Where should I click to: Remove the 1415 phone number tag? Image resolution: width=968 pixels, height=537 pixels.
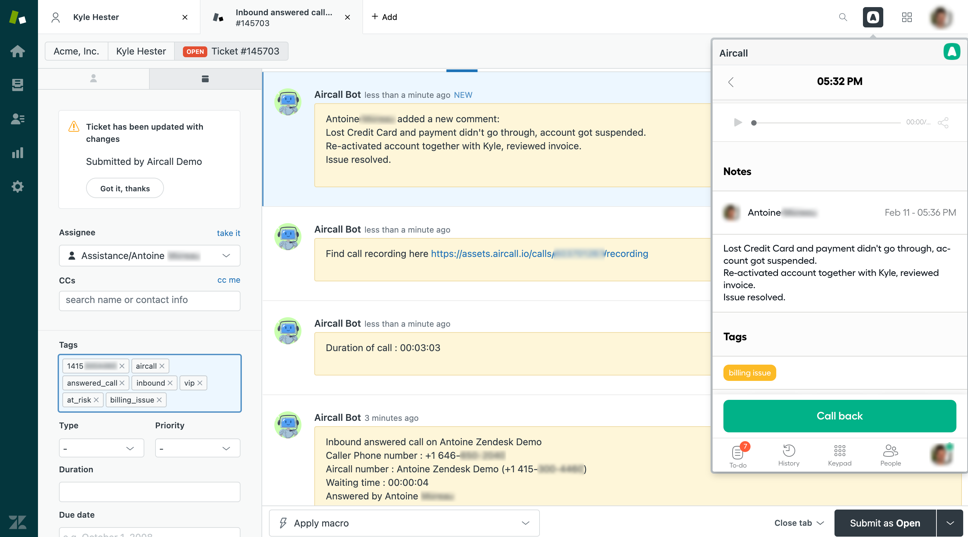(x=122, y=366)
